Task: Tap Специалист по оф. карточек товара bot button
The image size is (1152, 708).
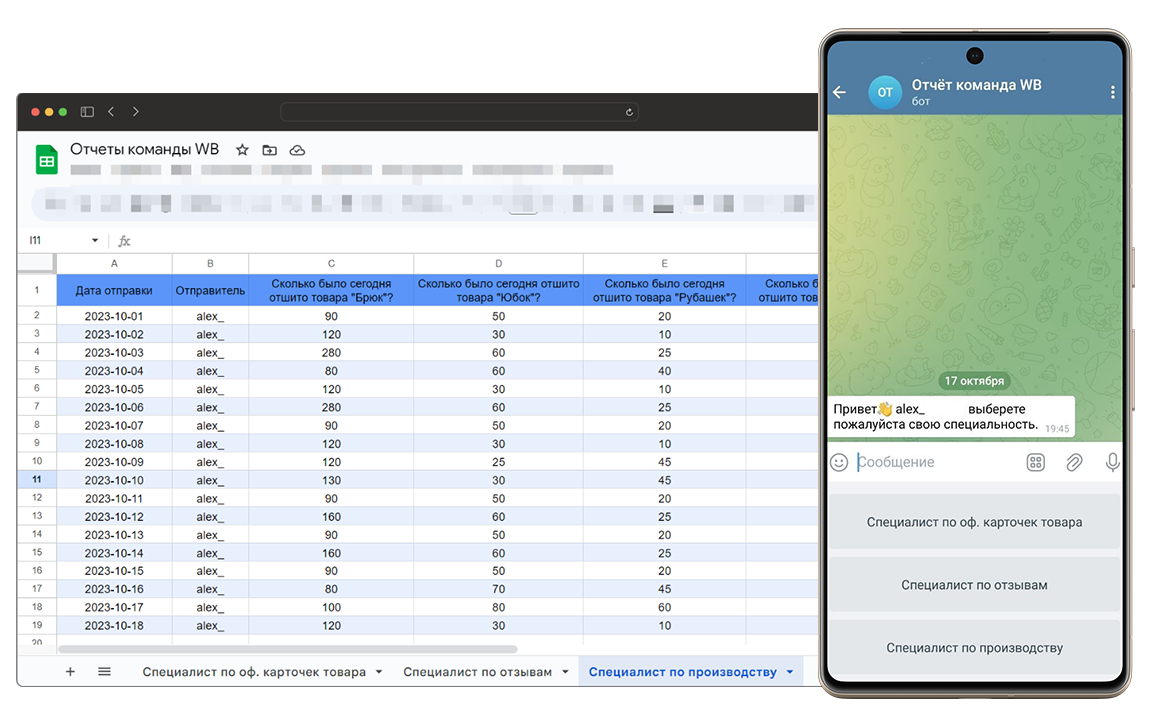Action: coord(974,522)
